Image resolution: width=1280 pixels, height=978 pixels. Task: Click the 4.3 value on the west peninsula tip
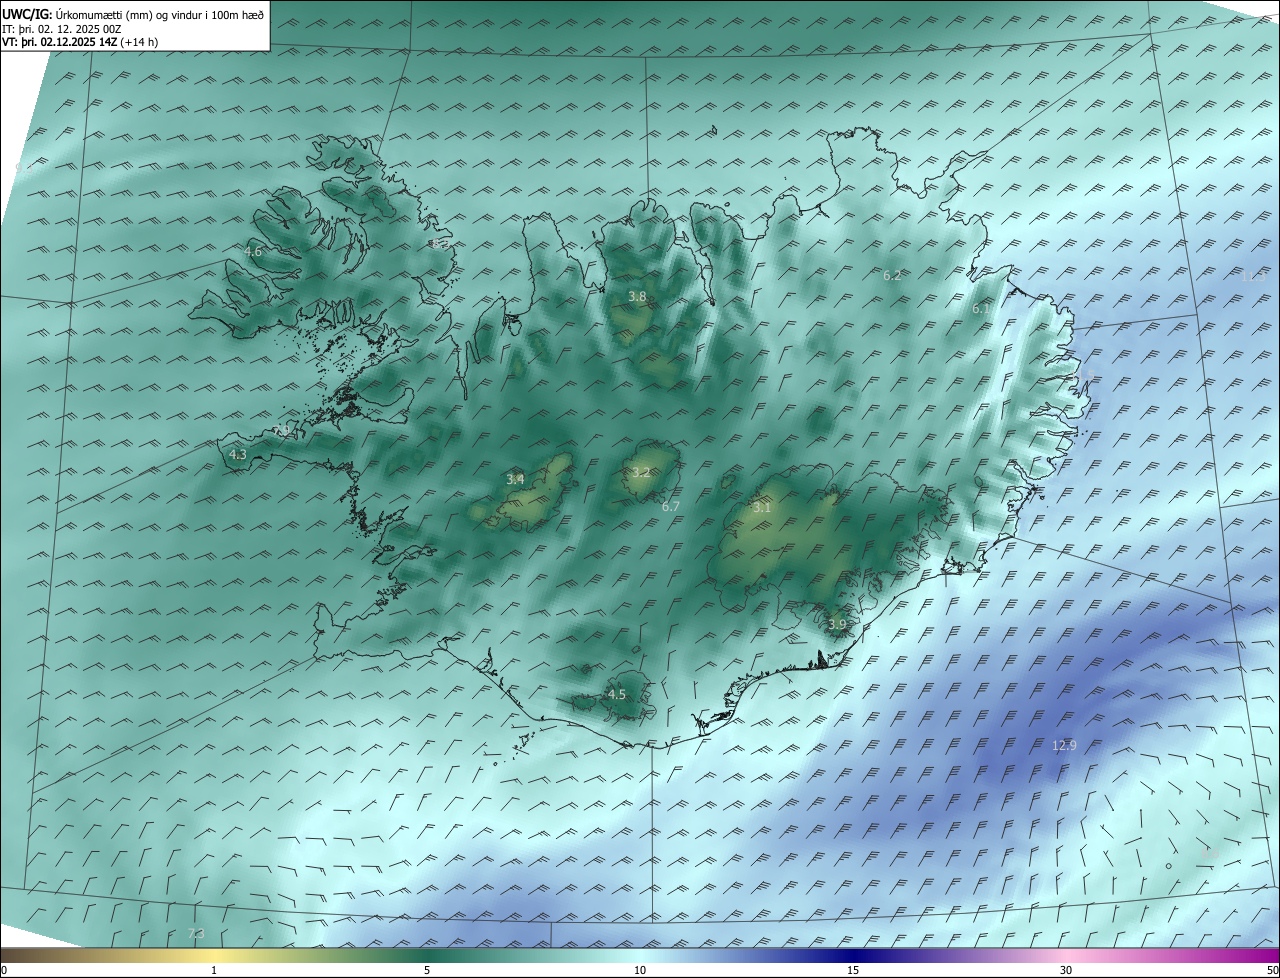238,454
